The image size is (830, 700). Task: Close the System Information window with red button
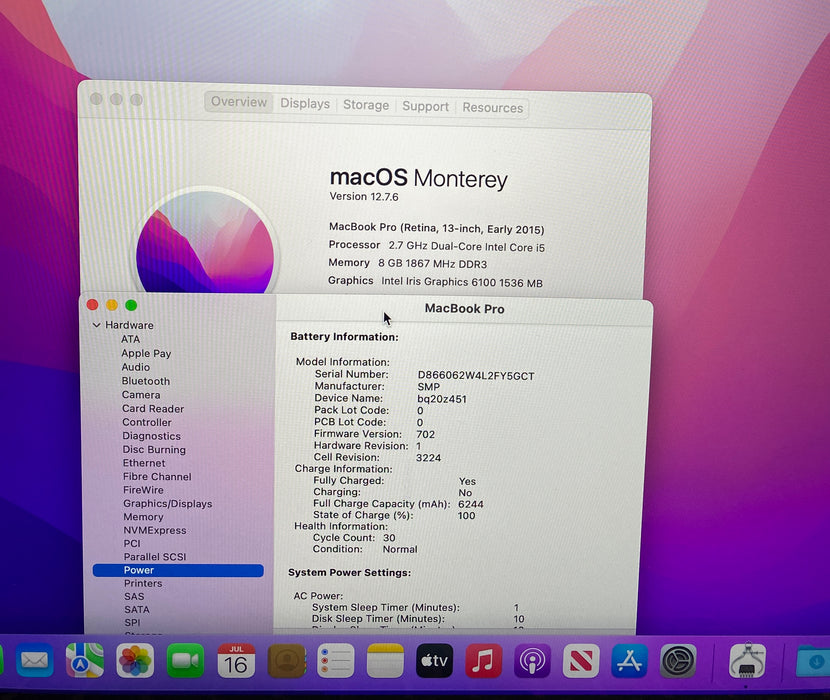pyautogui.click(x=92, y=304)
